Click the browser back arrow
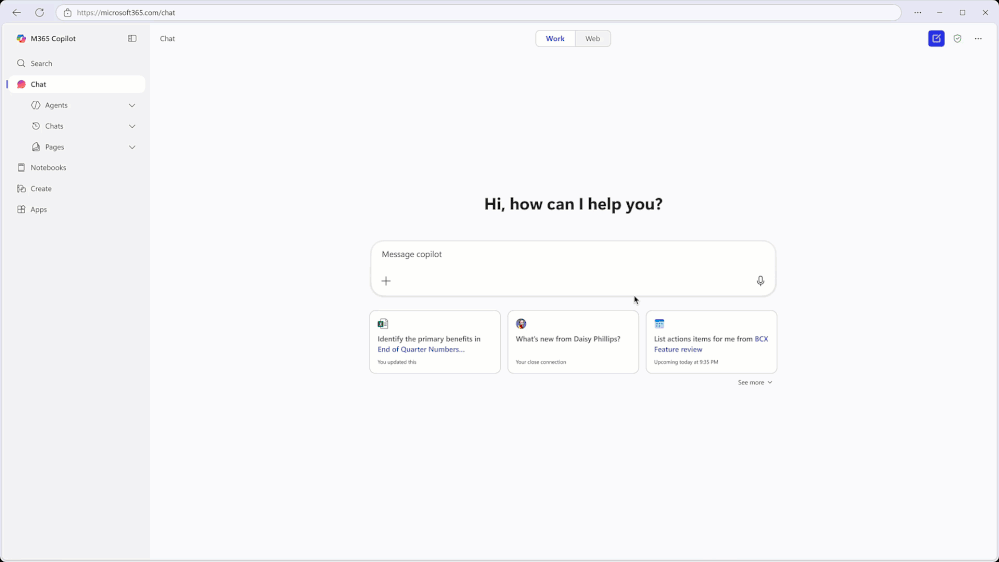Screen dimensions: 999x562 point(17,12)
